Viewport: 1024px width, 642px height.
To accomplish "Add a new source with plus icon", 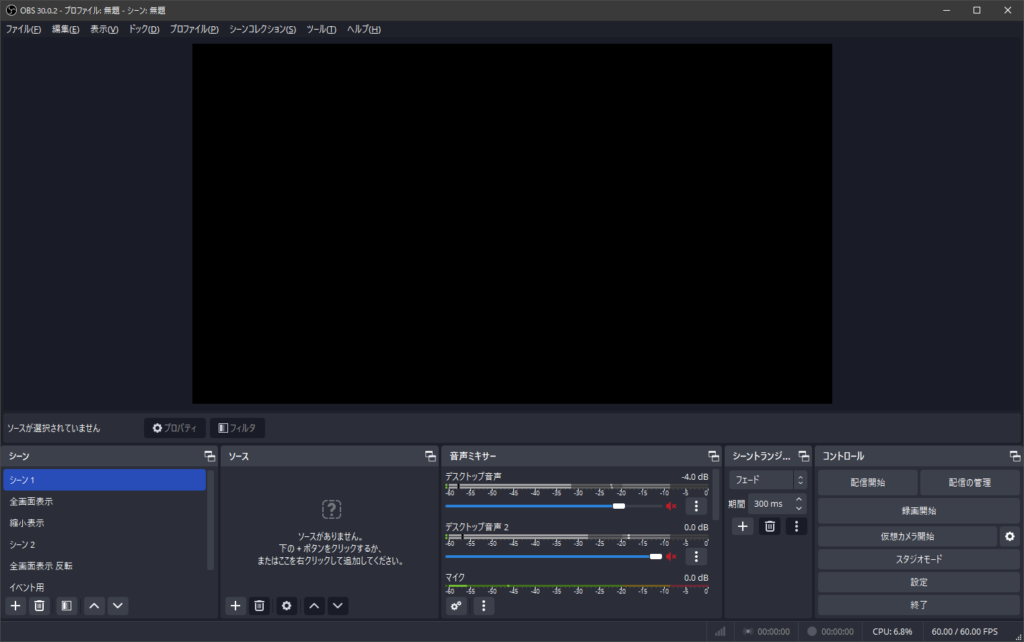I will pyautogui.click(x=235, y=605).
